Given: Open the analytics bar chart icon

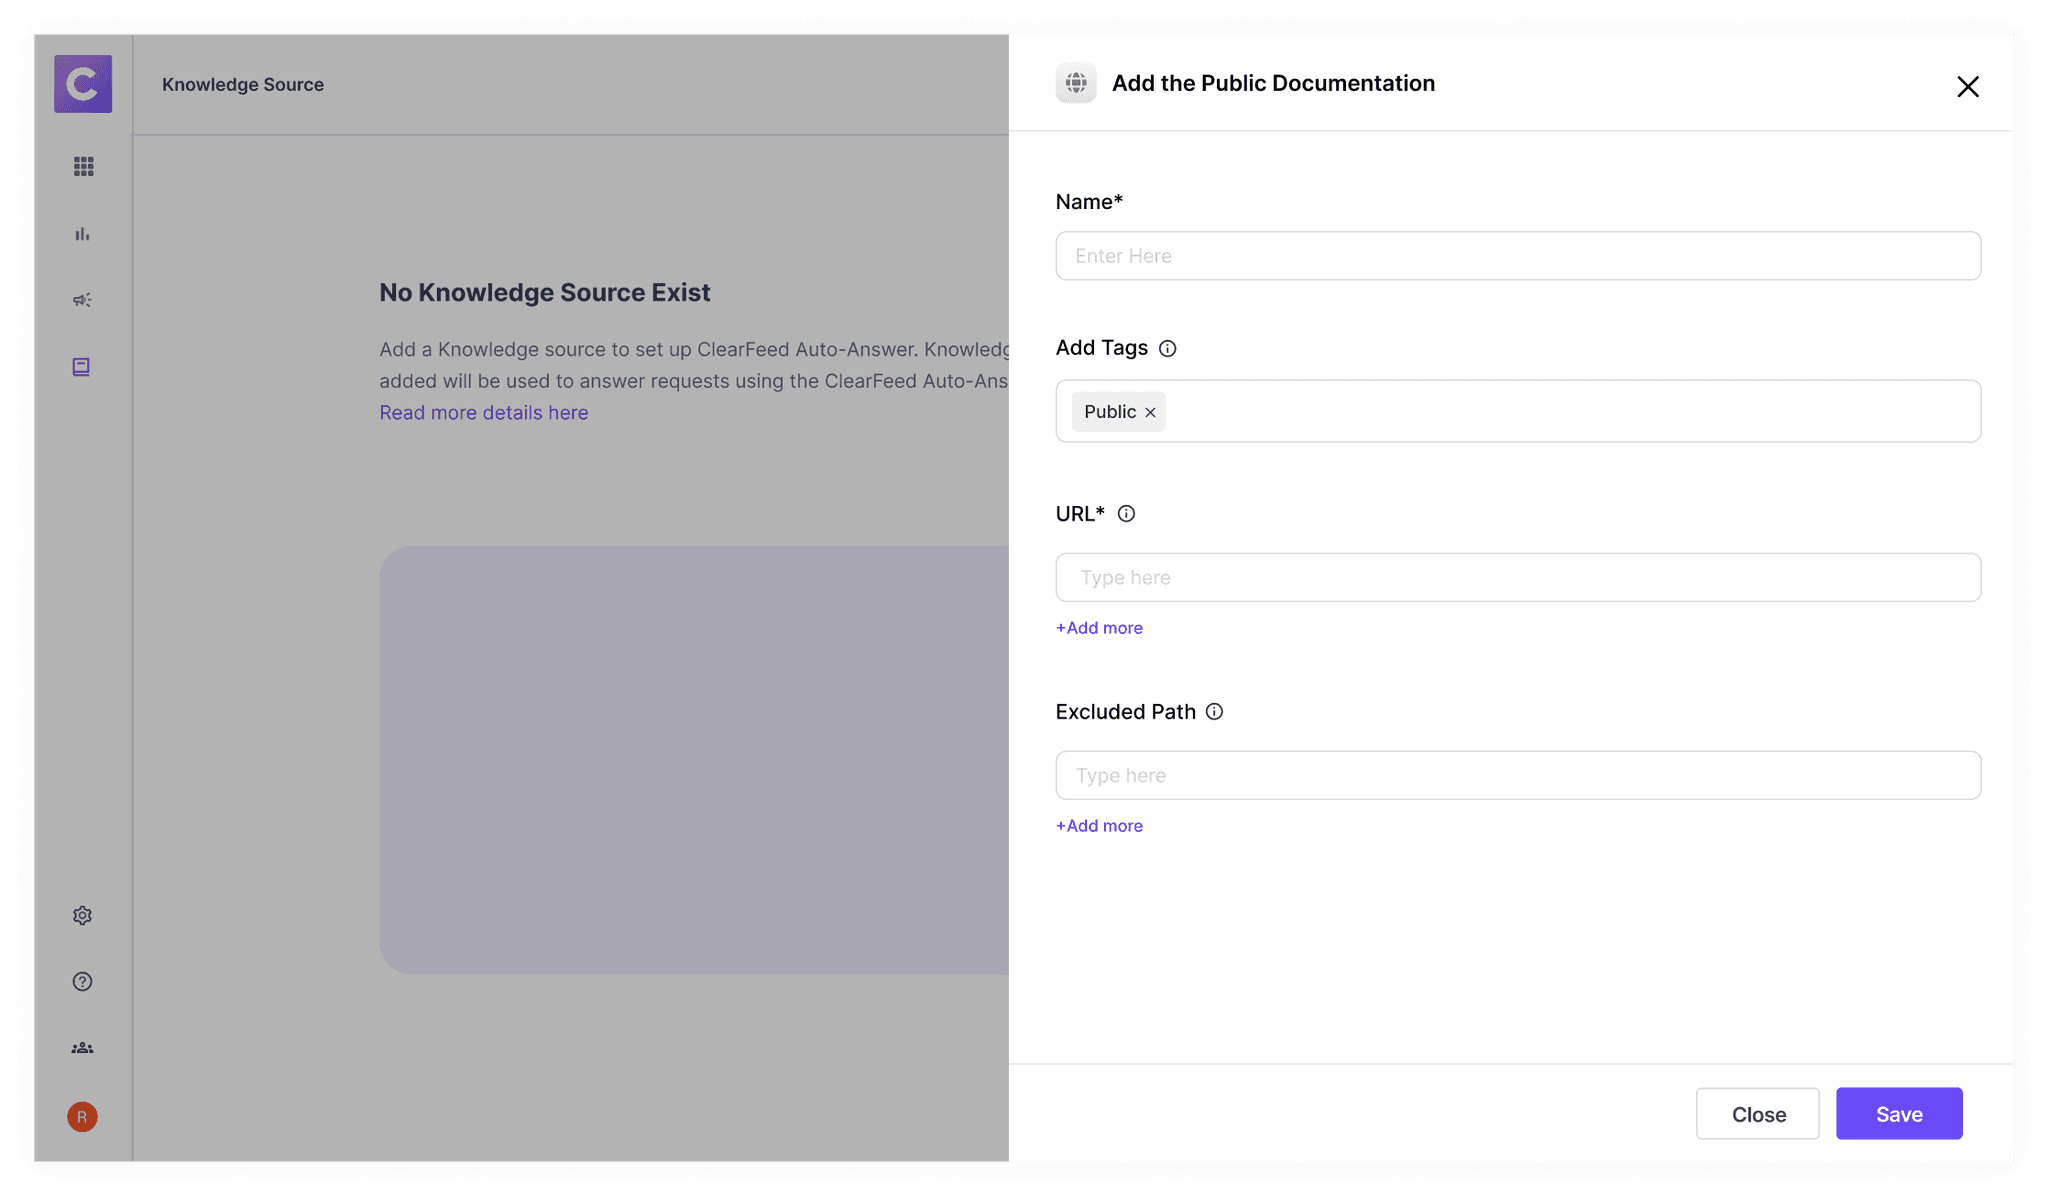Looking at the screenshot, I should click(x=83, y=234).
